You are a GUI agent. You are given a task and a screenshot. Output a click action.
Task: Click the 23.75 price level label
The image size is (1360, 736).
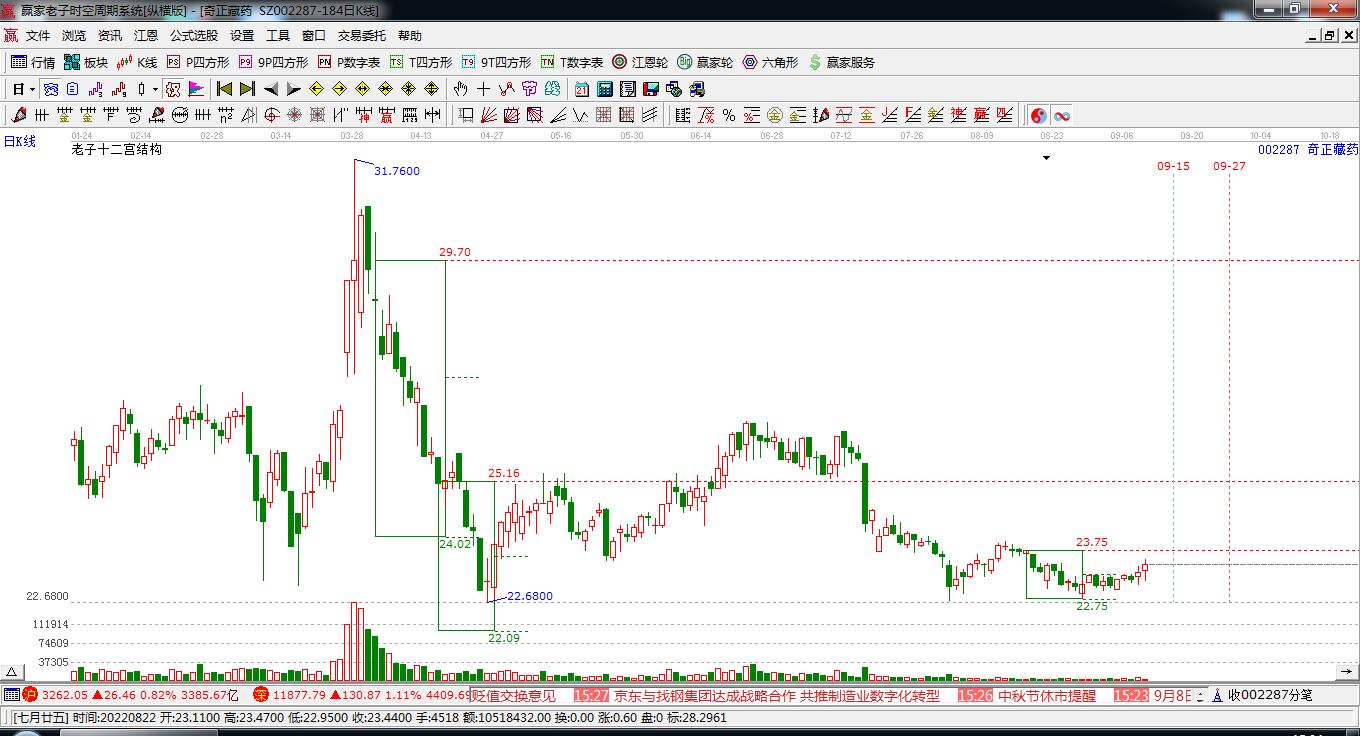tap(1092, 542)
